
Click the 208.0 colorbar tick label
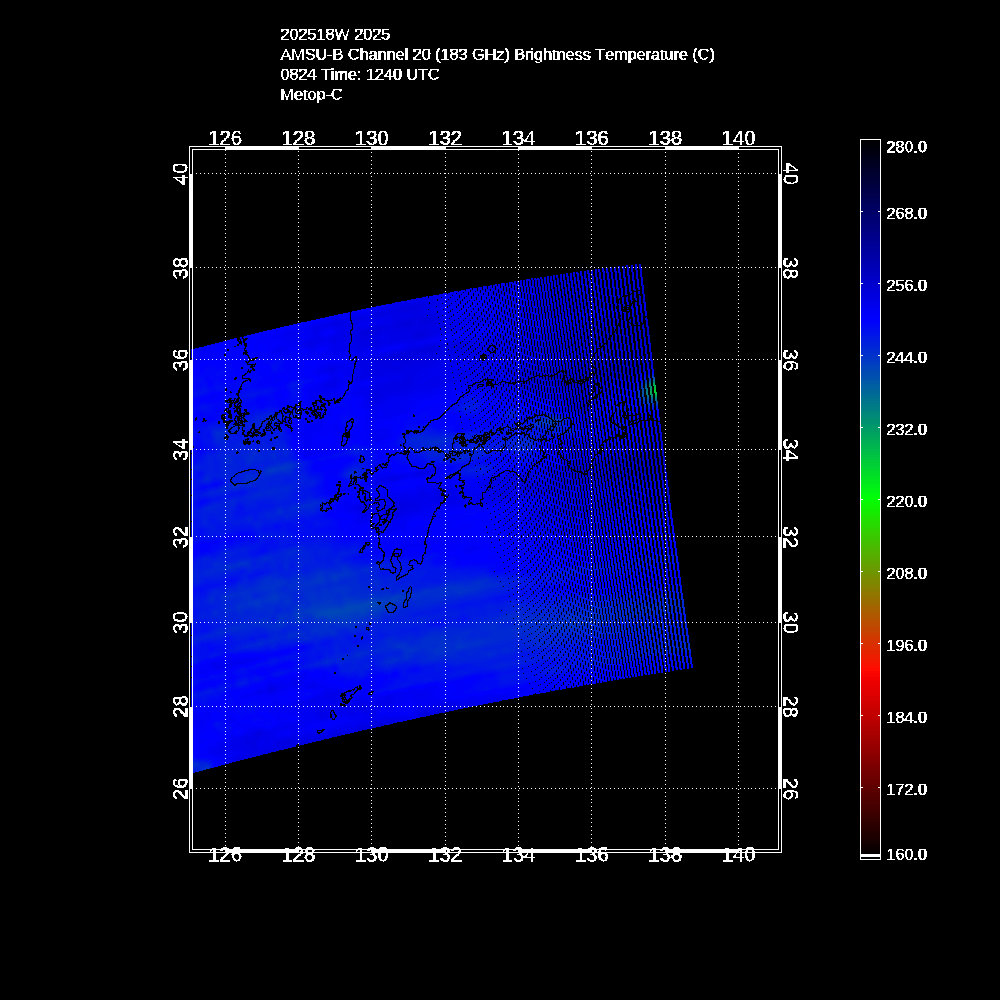(x=907, y=573)
